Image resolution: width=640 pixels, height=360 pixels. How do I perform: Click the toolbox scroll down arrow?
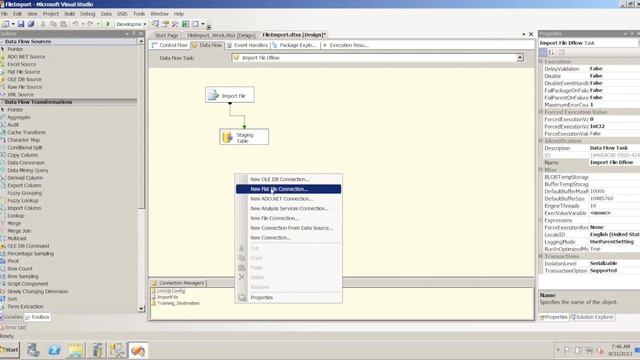click(x=141, y=309)
